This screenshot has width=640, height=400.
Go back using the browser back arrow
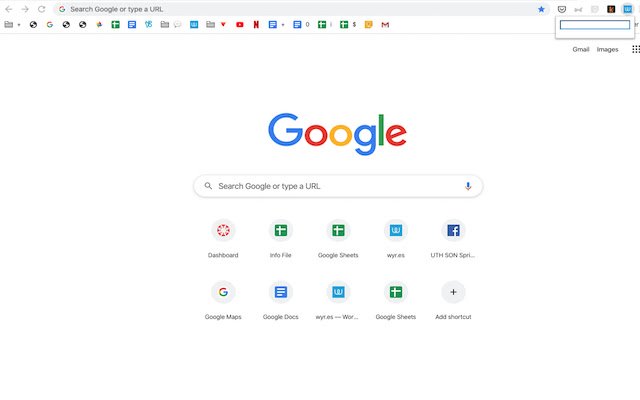tap(9, 9)
